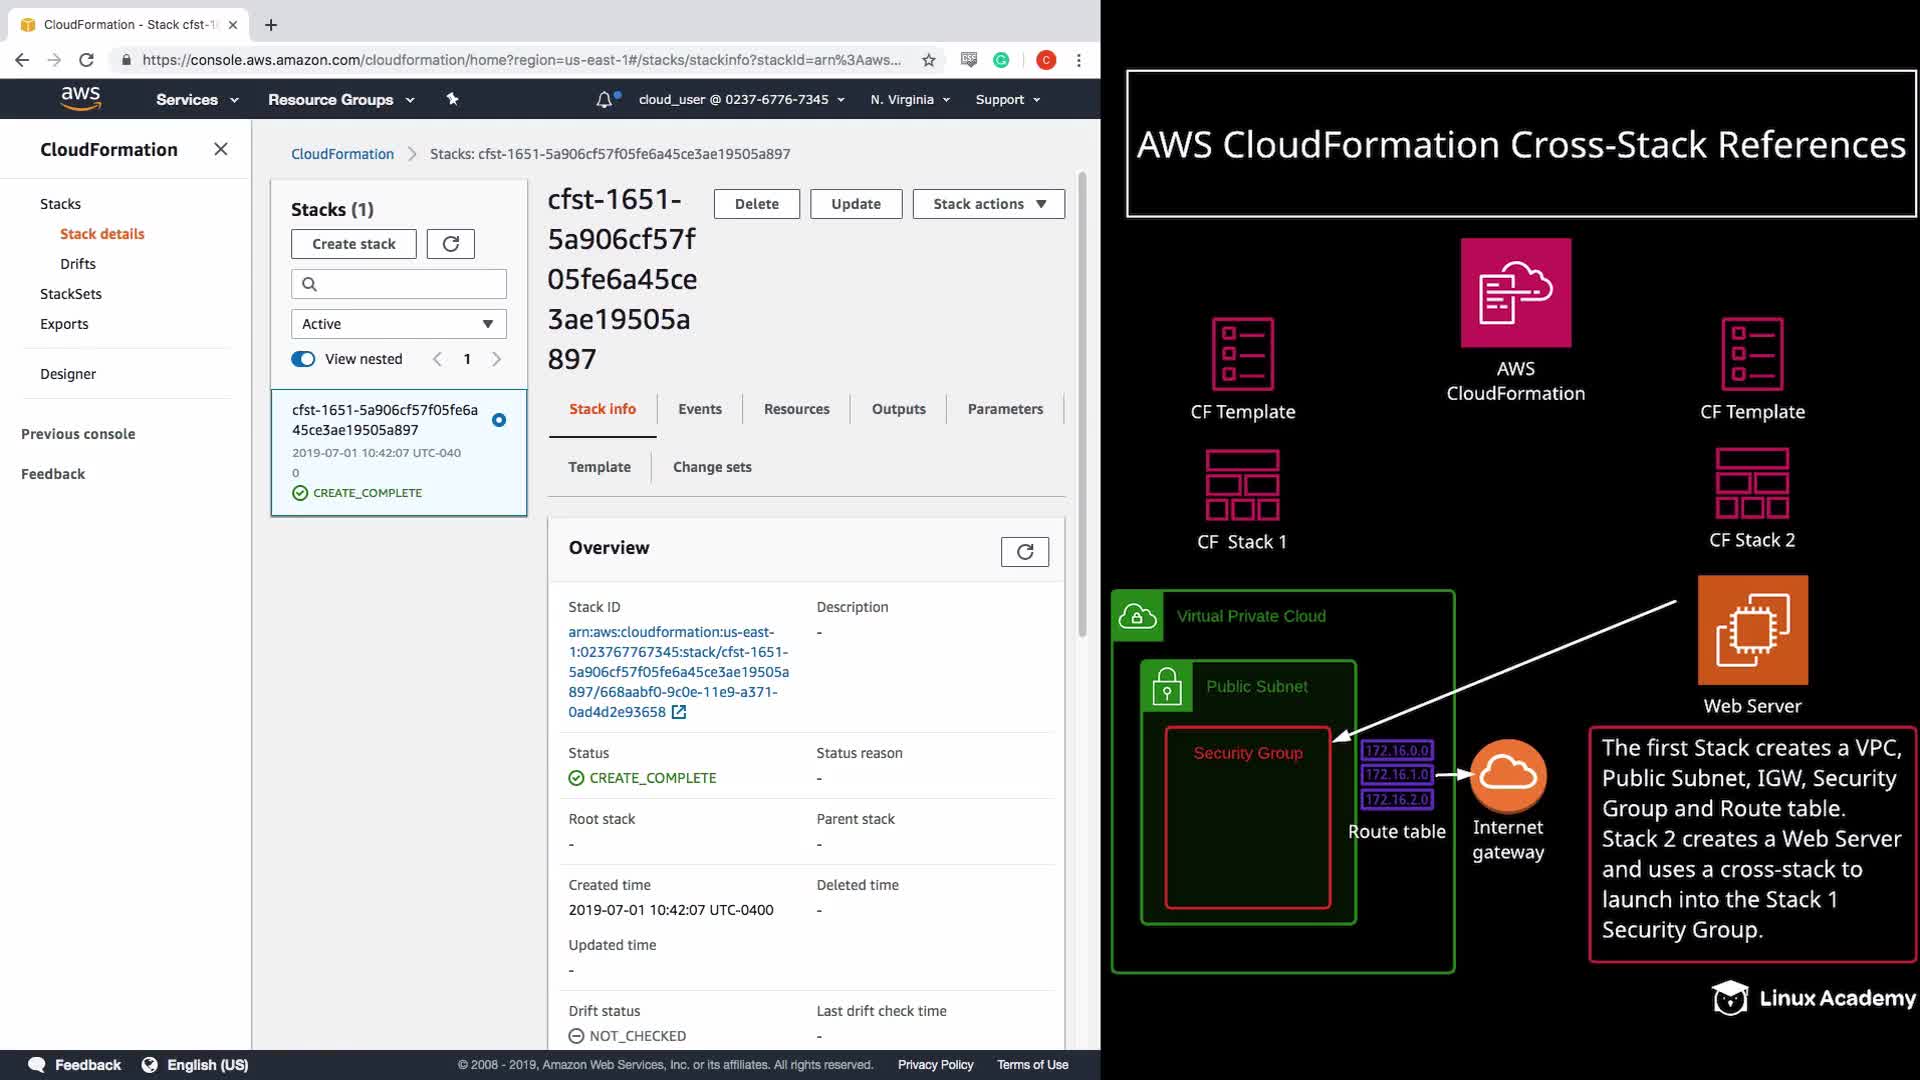Switch to the Outputs tab

point(898,409)
